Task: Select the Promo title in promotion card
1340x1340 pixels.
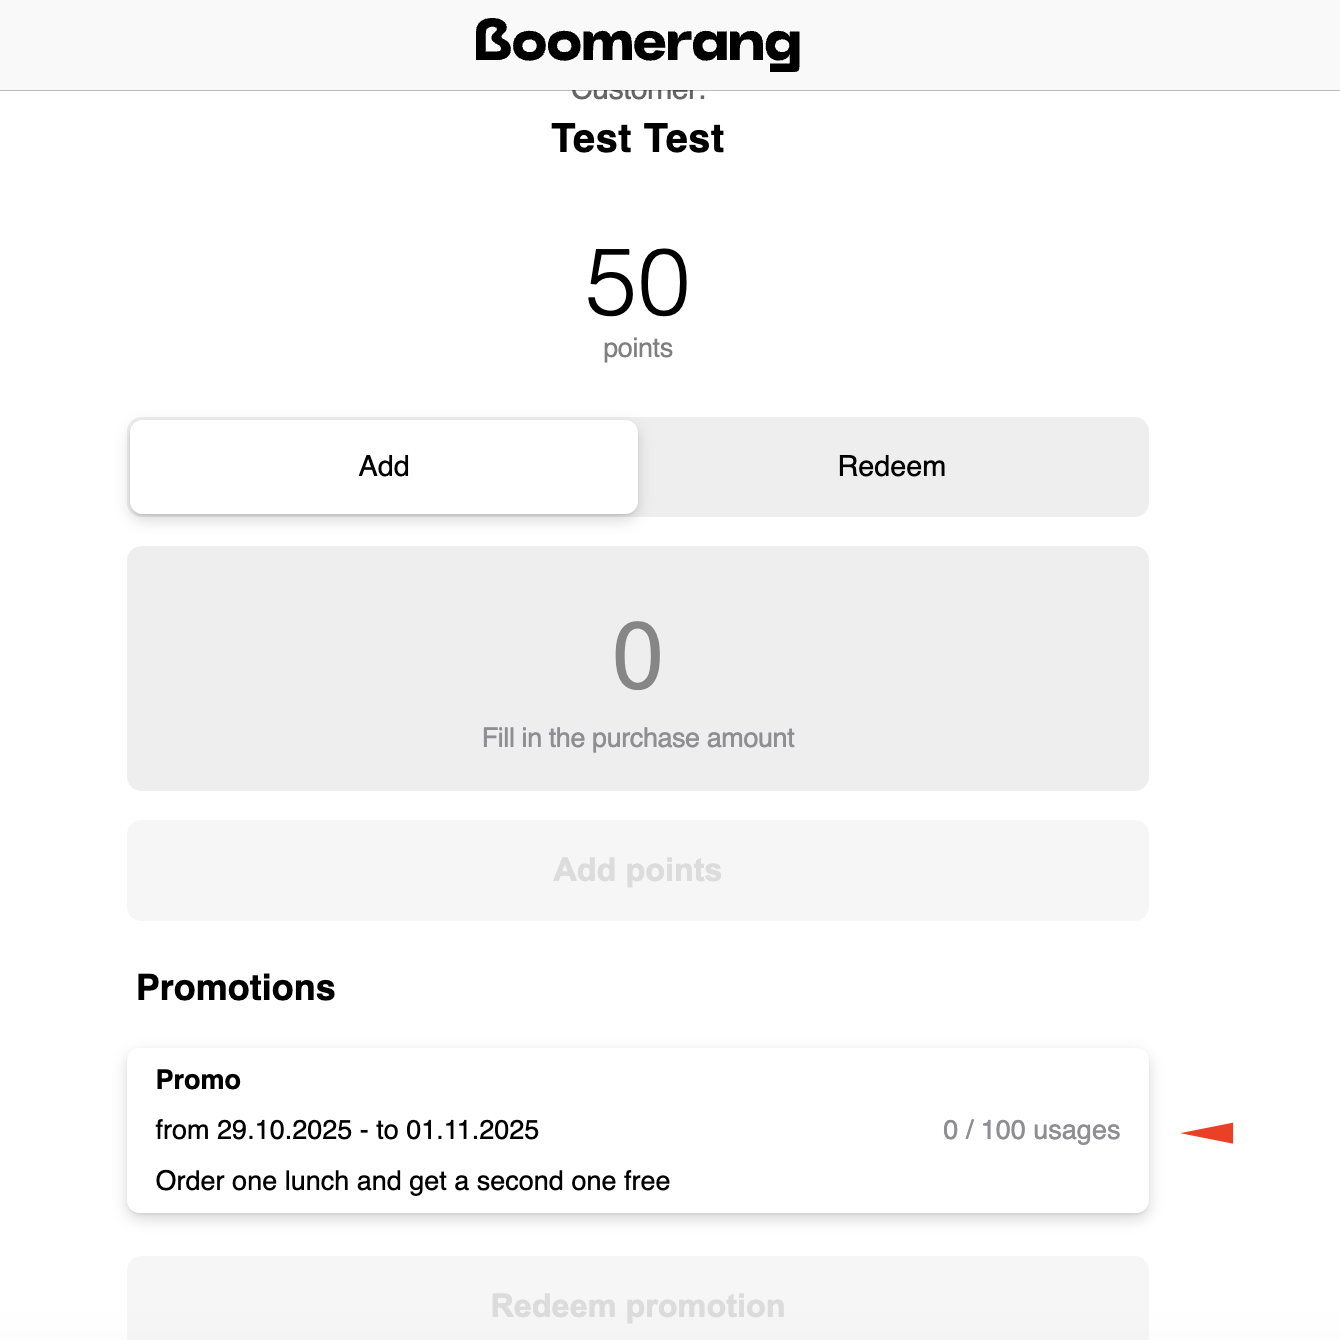Action: [198, 1080]
